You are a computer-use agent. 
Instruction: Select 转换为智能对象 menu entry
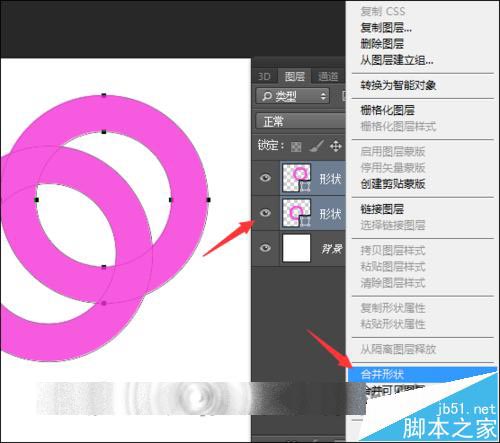pos(398,85)
